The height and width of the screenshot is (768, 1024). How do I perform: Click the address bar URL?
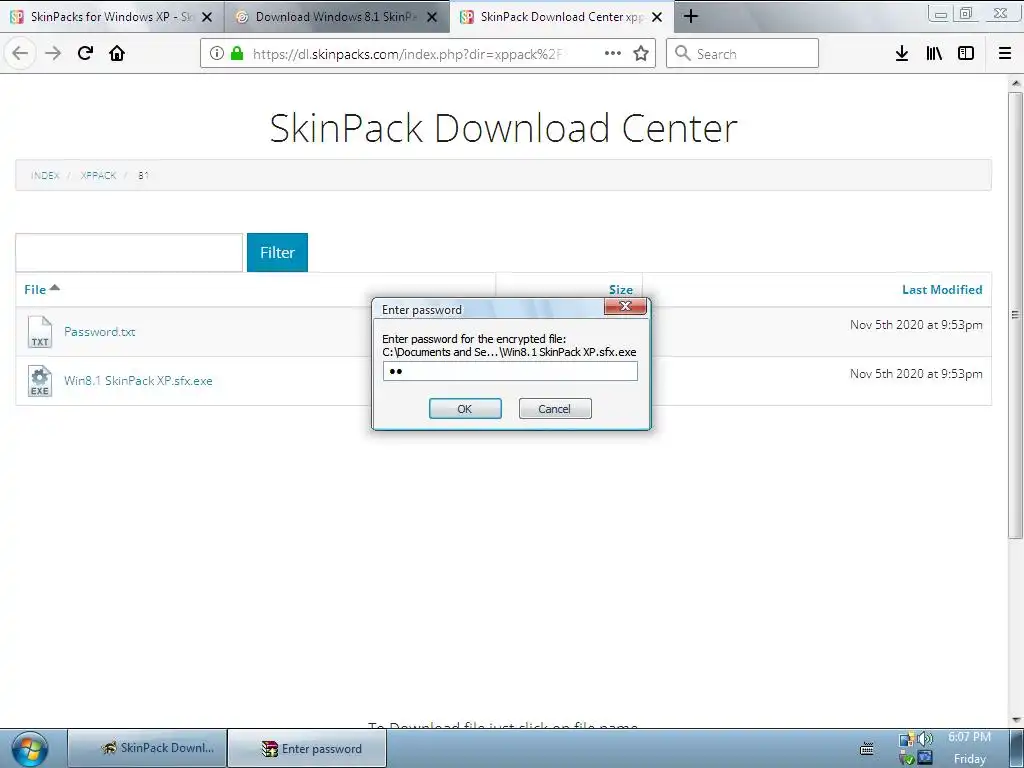407,54
